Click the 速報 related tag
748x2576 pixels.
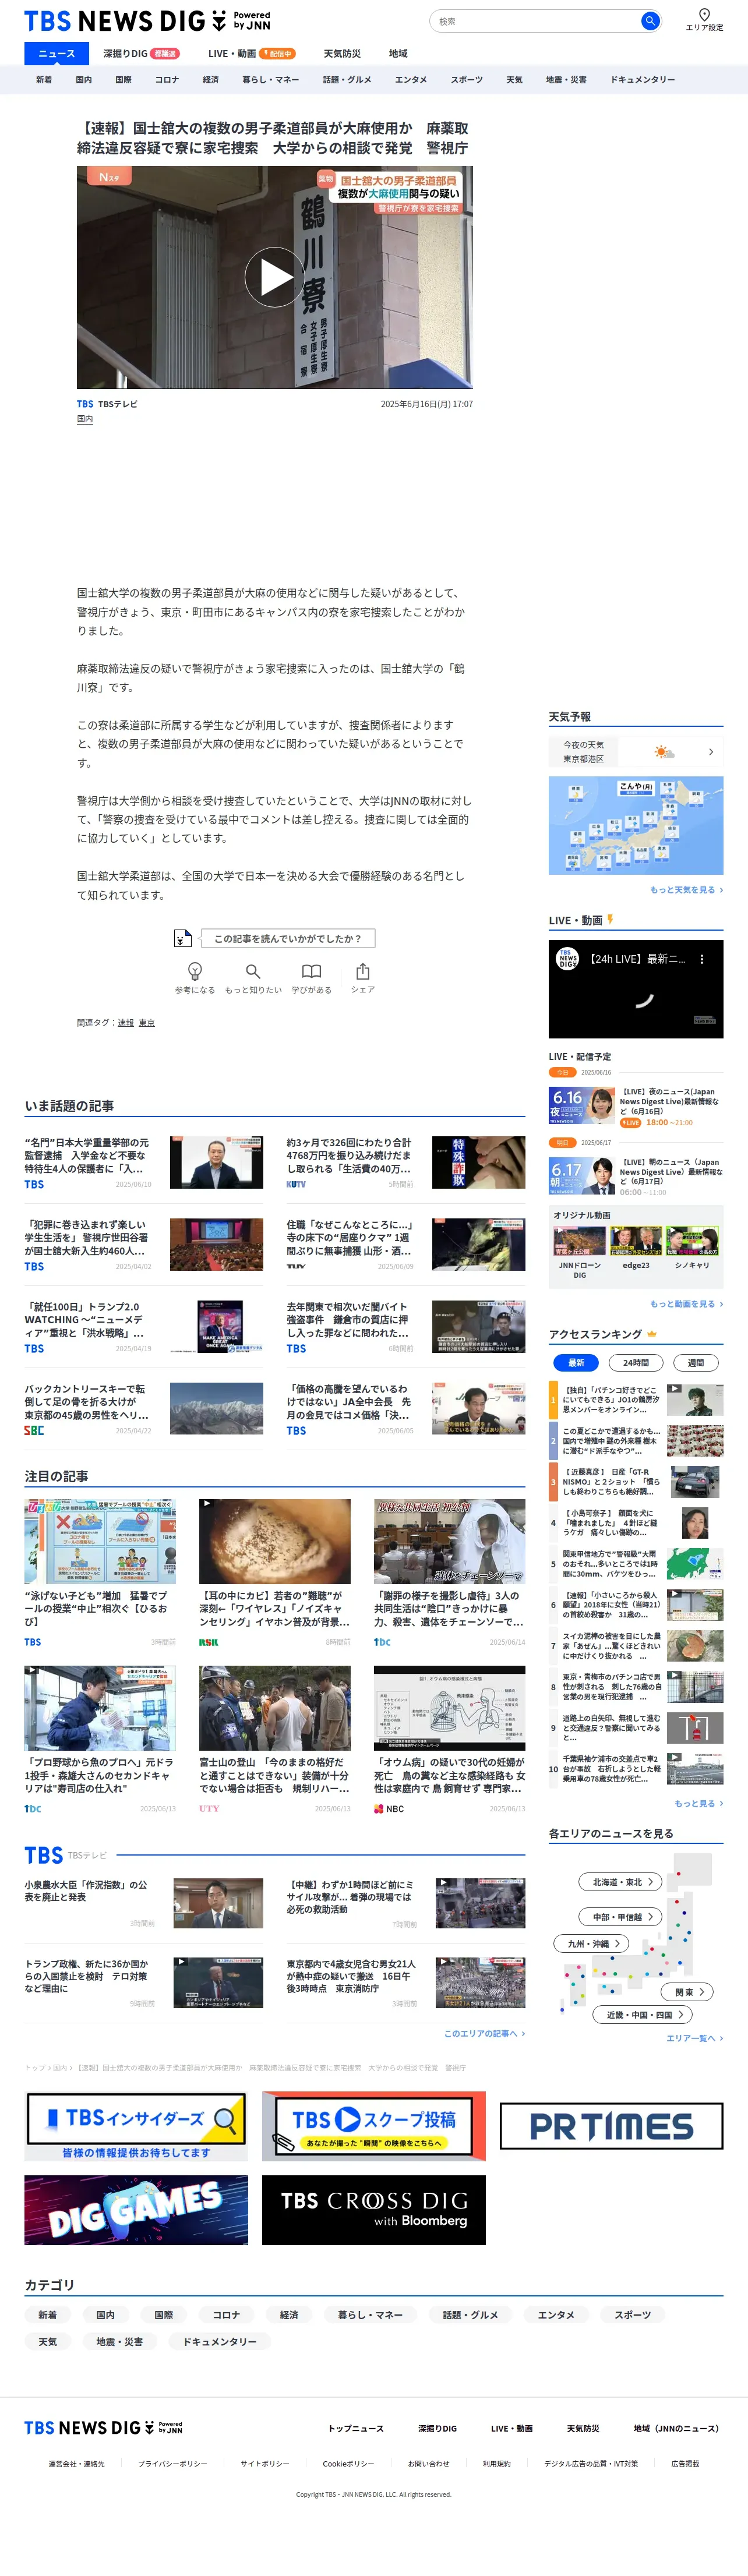pyautogui.click(x=125, y=1022)
